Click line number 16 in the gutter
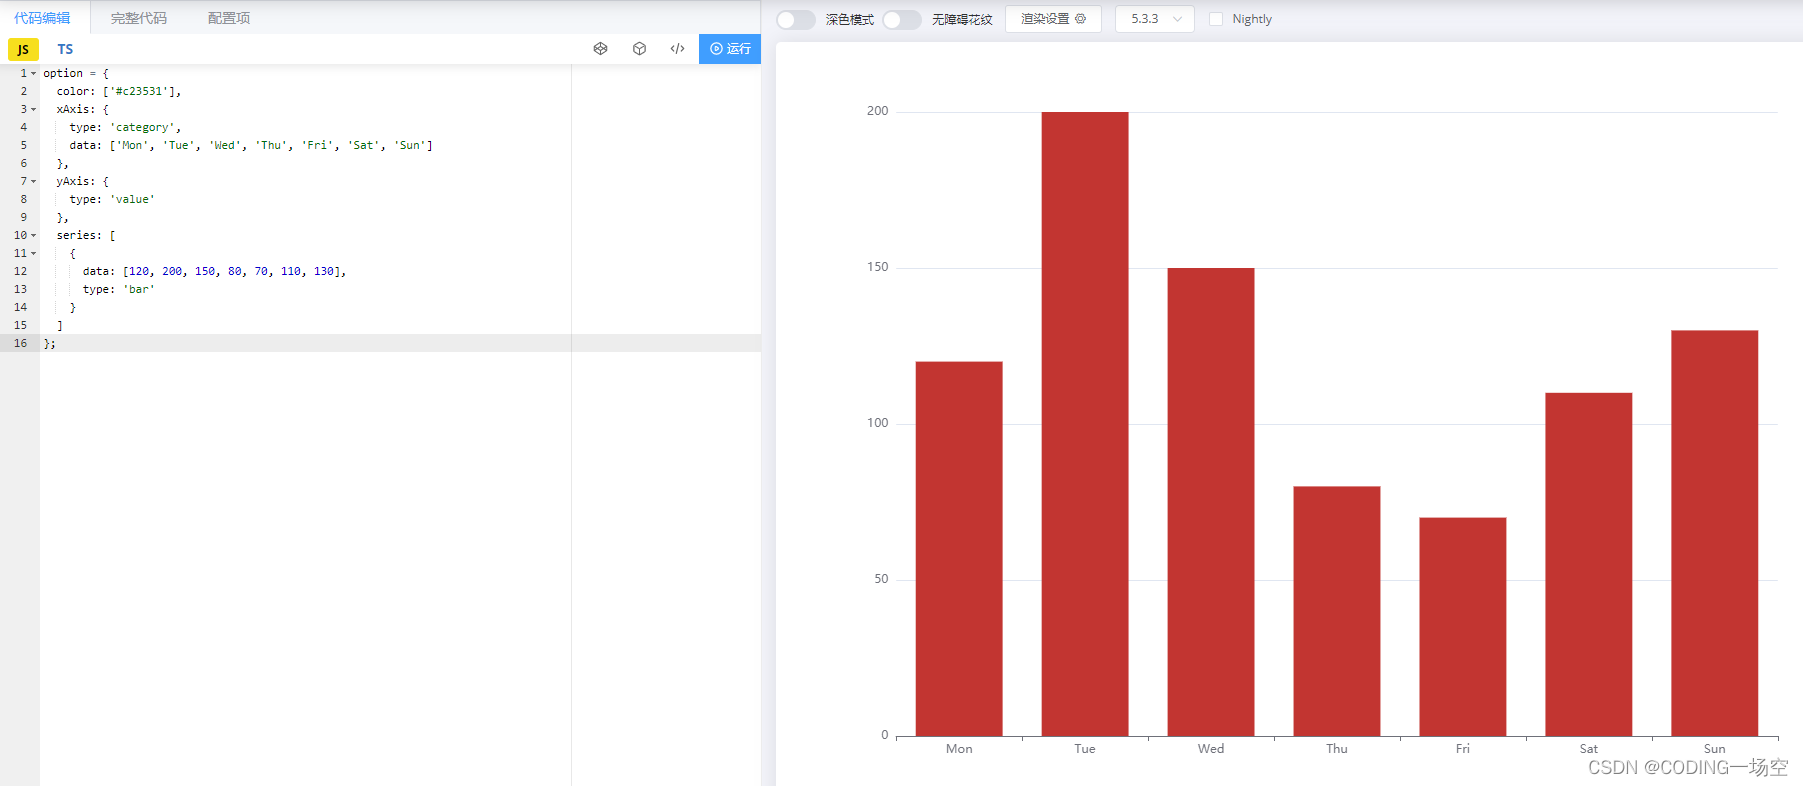Screen dimensions: 1803x786 (x=21, y=343)
